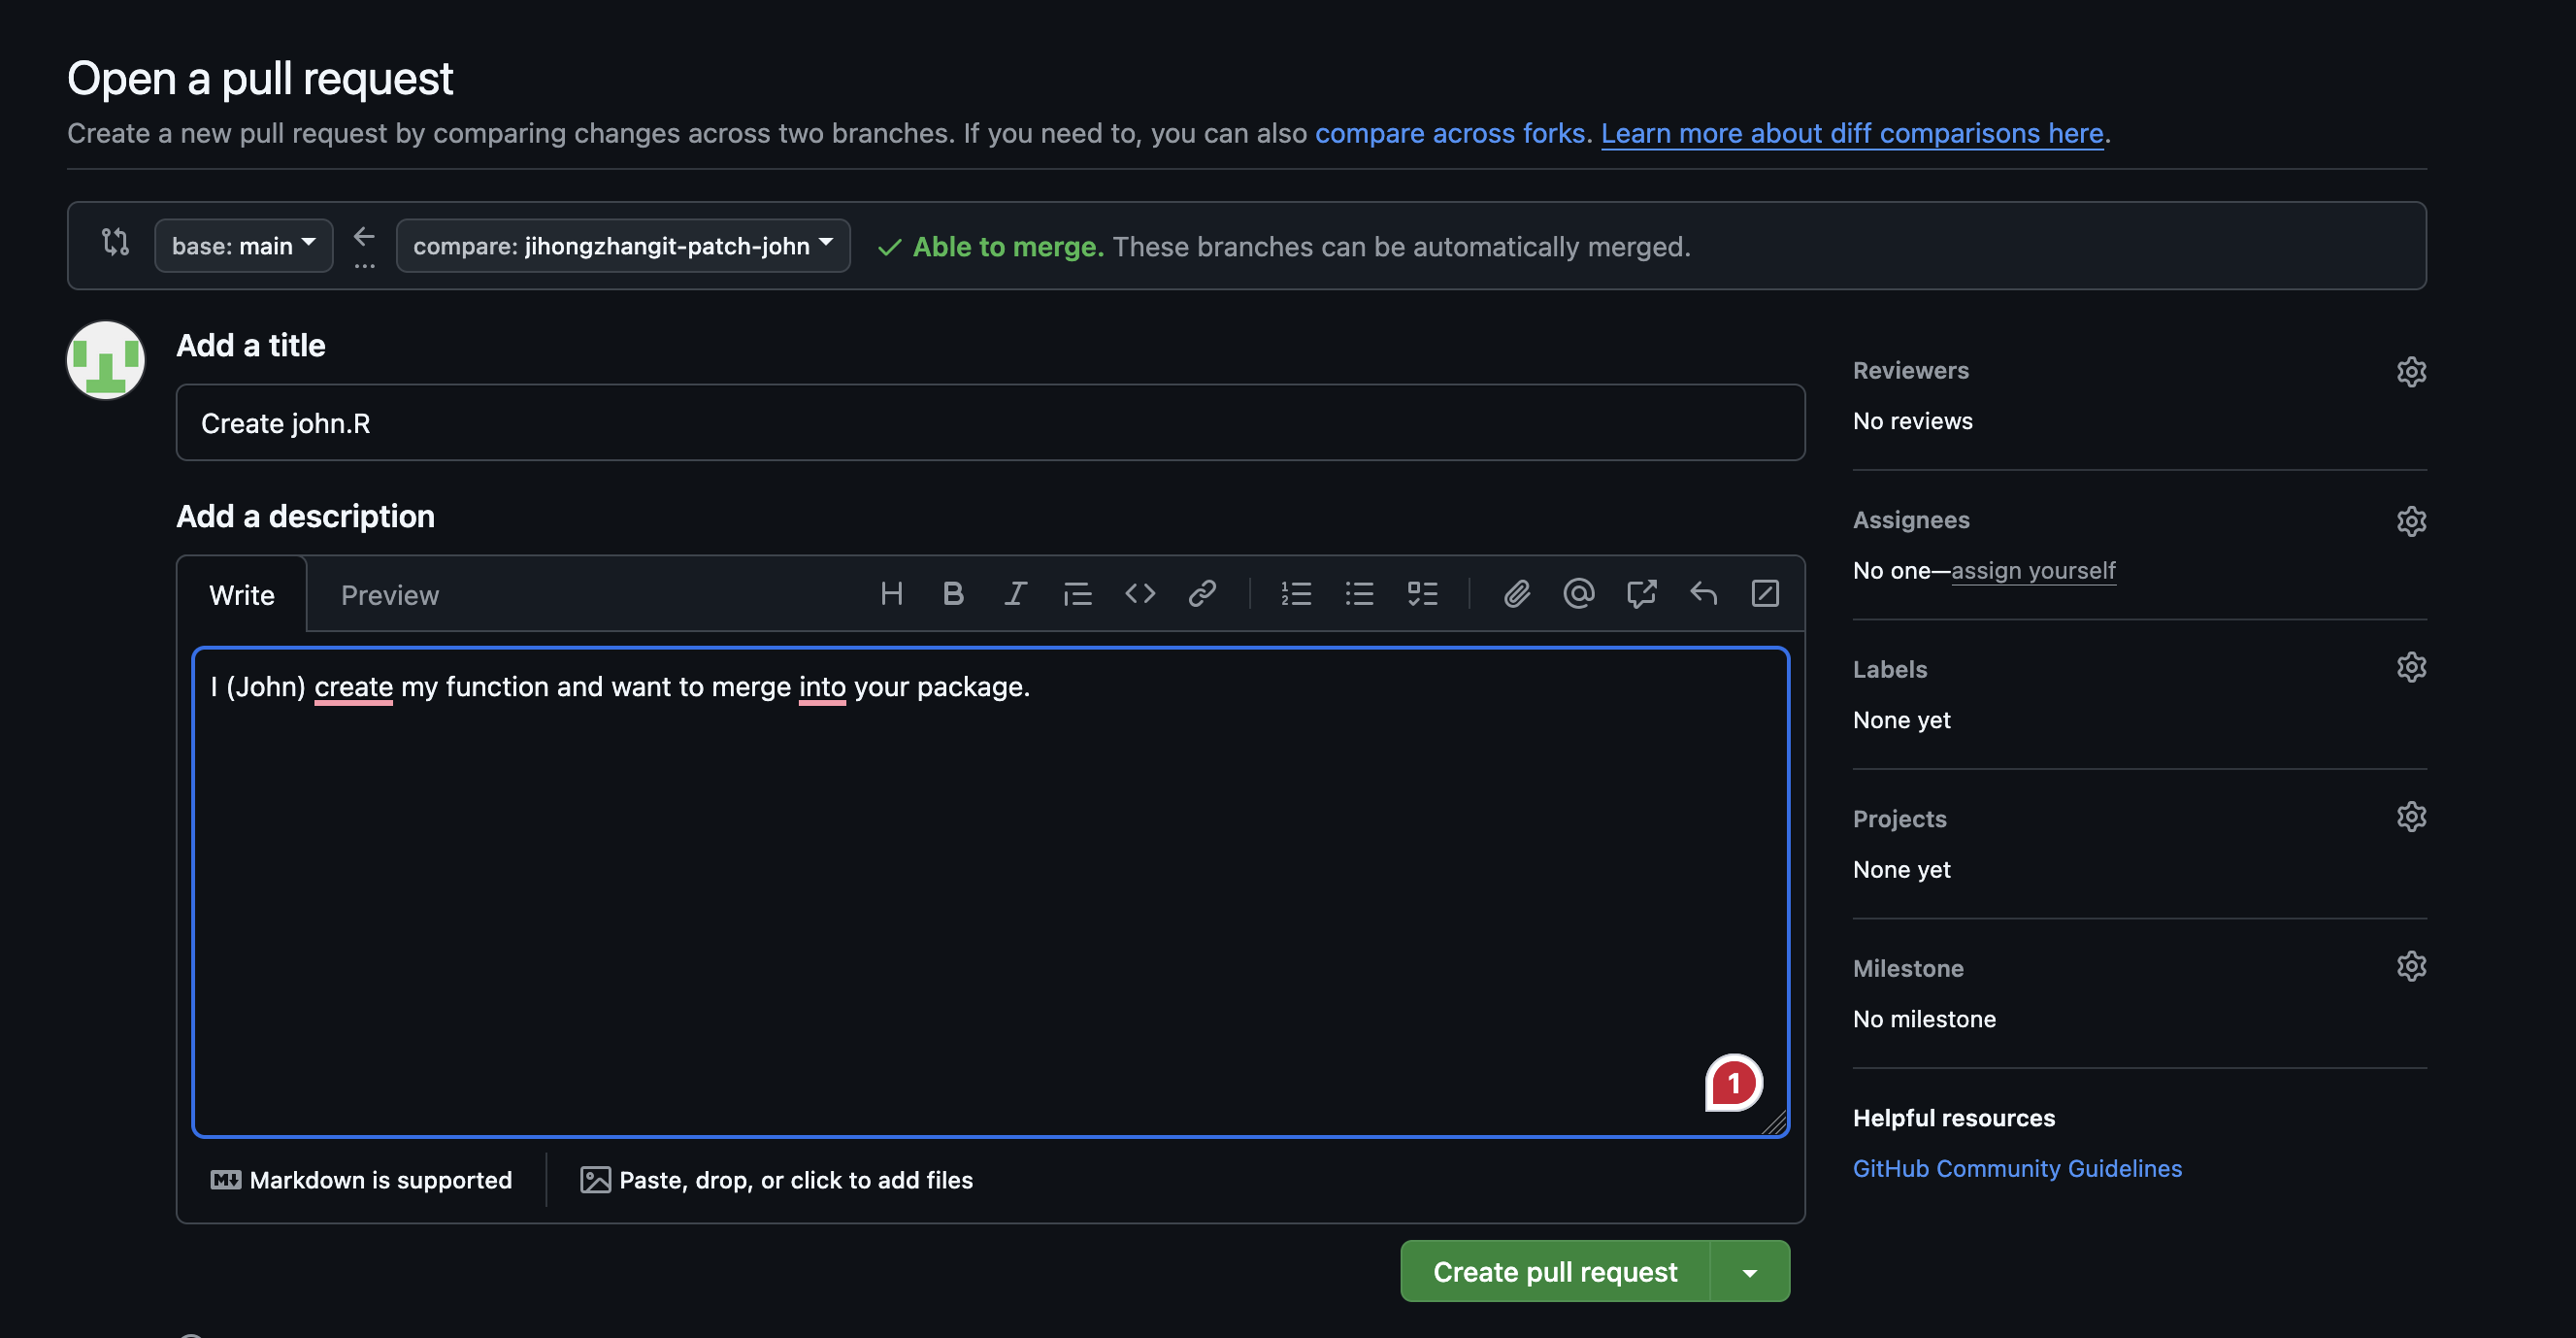Open compare: jihongzhangit-patch-john branch dropdown
The image size is (2576, 1338).
point(623,246)
